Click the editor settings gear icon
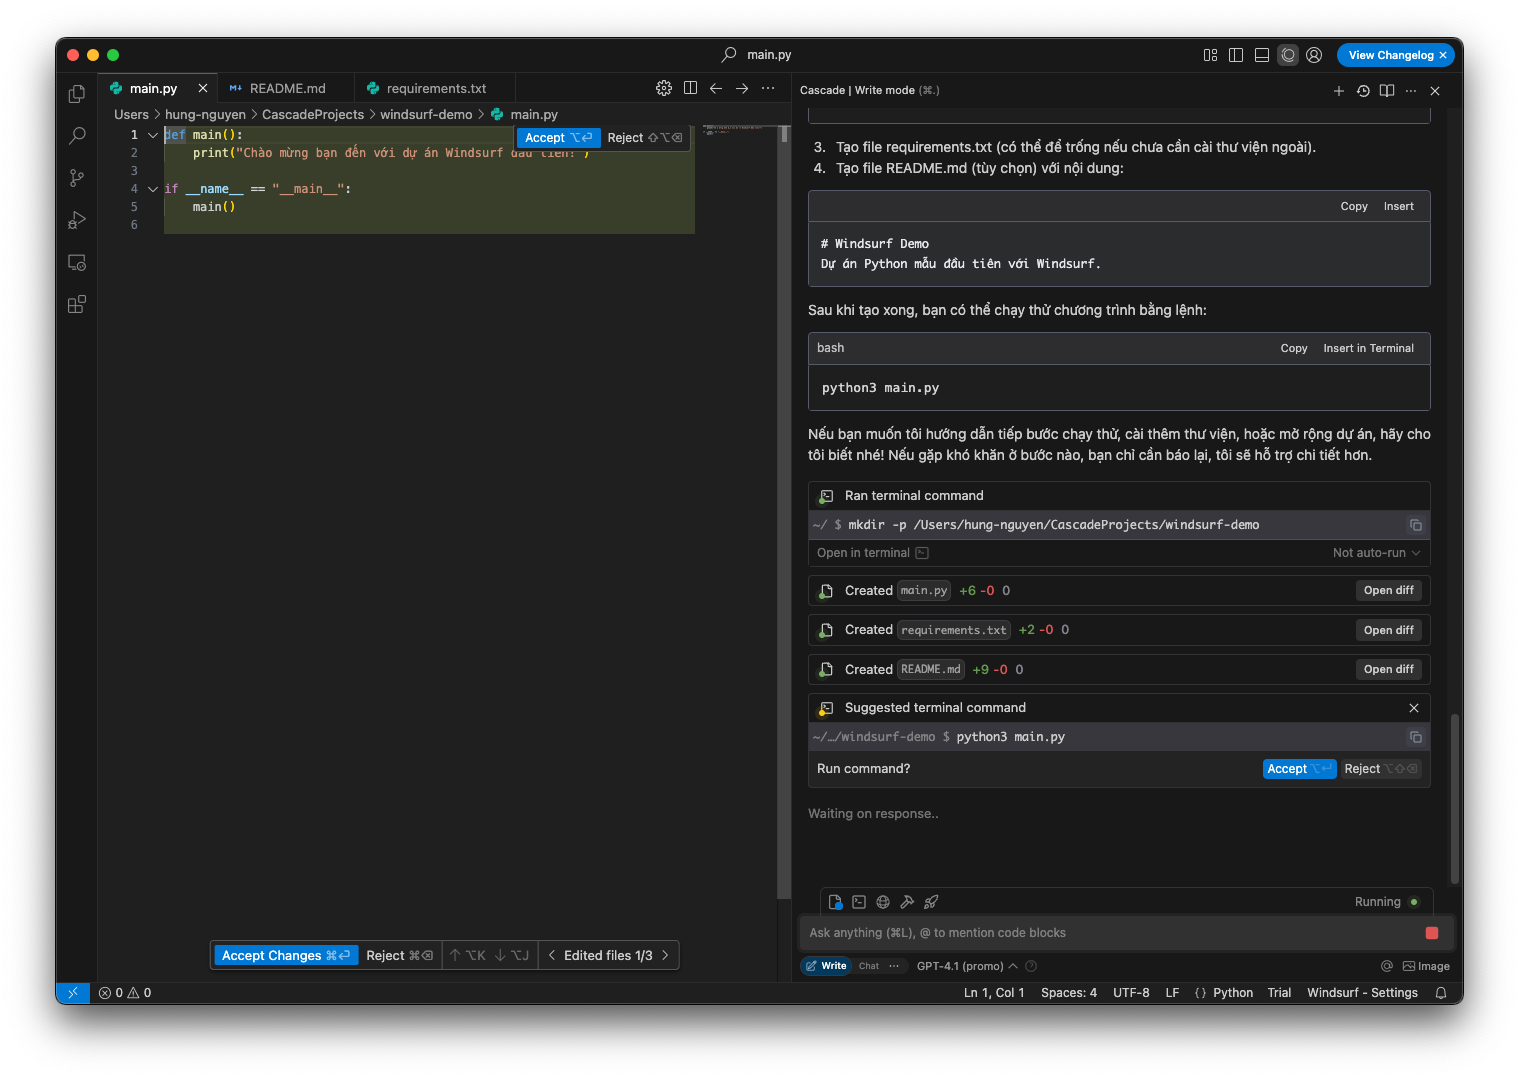This screenshot has width=1519, height=1078. (664, 88)
